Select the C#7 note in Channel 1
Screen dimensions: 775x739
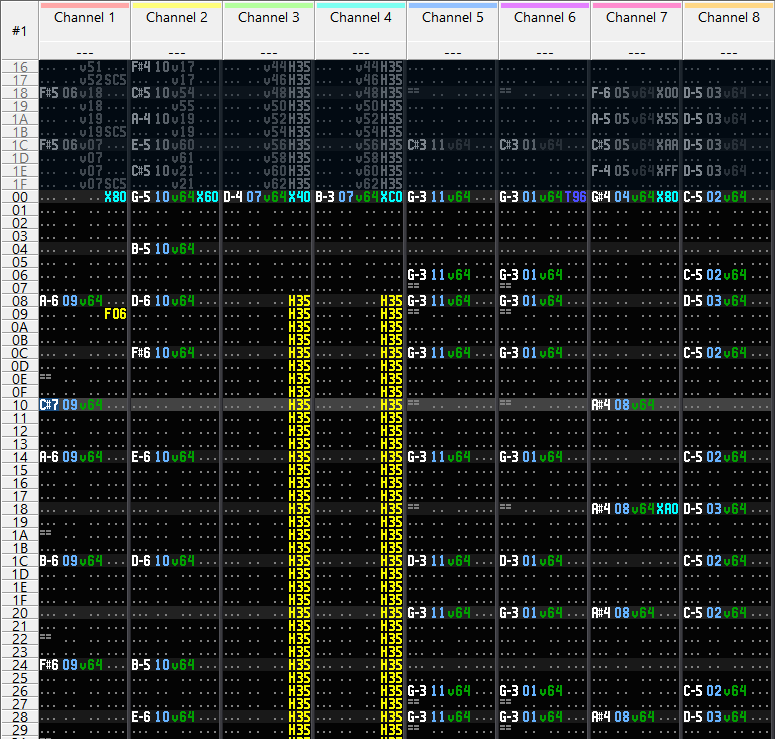(x=49, y=405)
